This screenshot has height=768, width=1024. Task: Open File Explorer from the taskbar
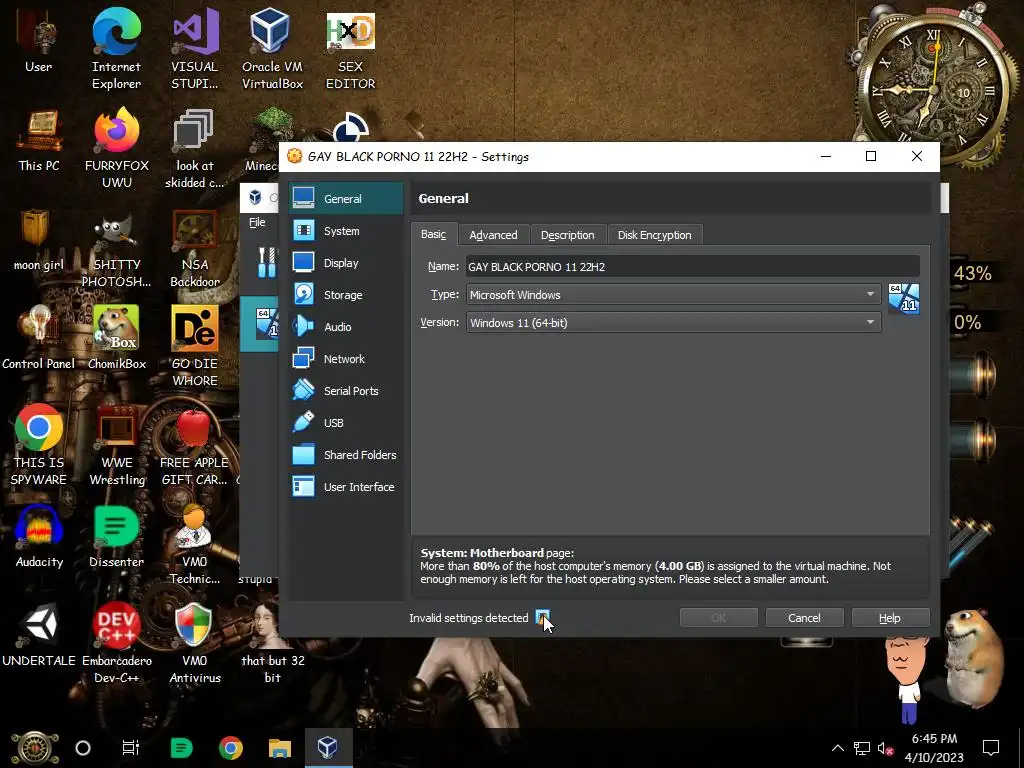[280, 747]
